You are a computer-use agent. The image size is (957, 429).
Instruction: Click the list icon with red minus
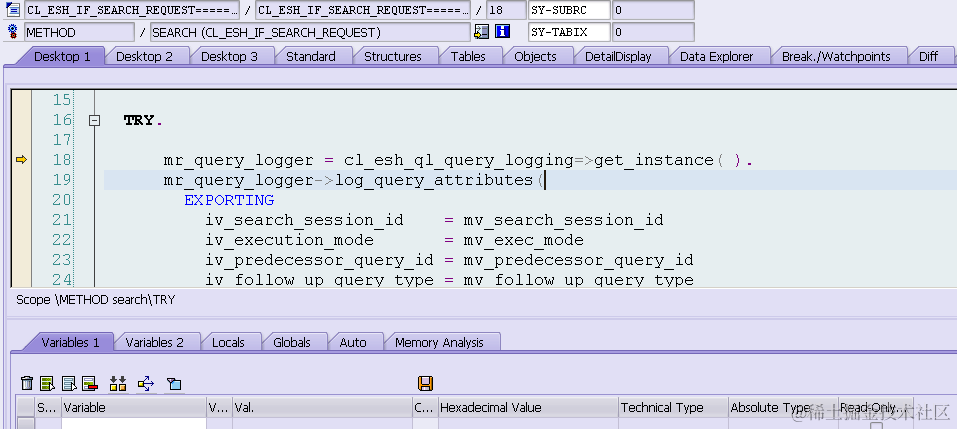coord(90,383)
